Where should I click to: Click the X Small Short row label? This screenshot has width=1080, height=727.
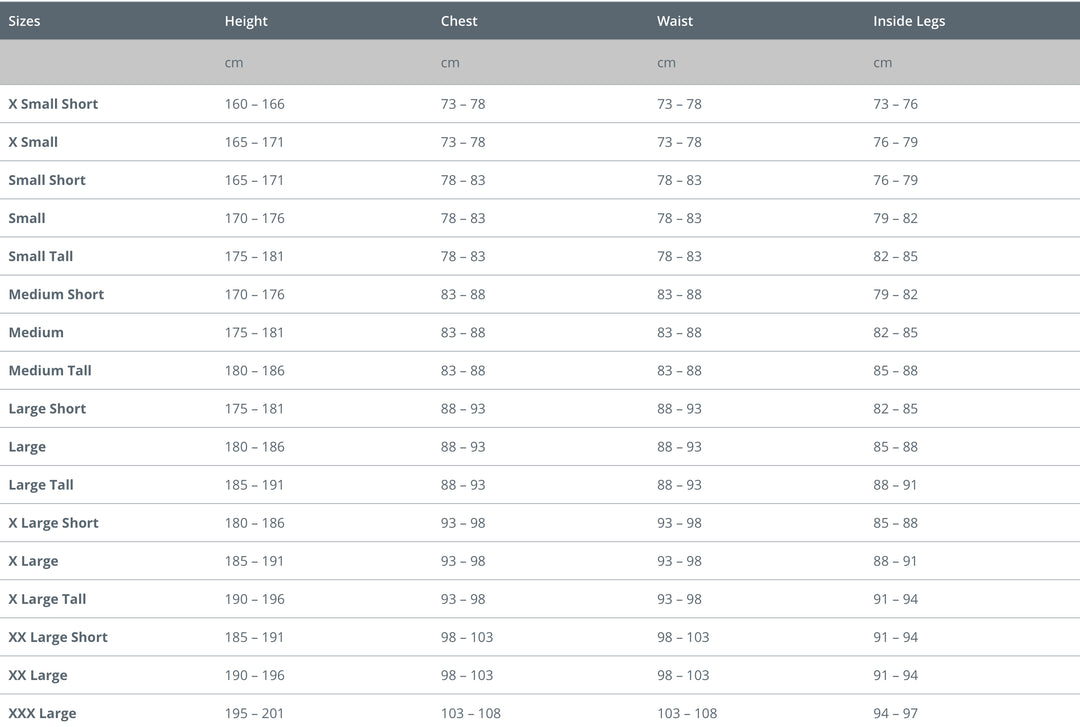click(53, 104)
